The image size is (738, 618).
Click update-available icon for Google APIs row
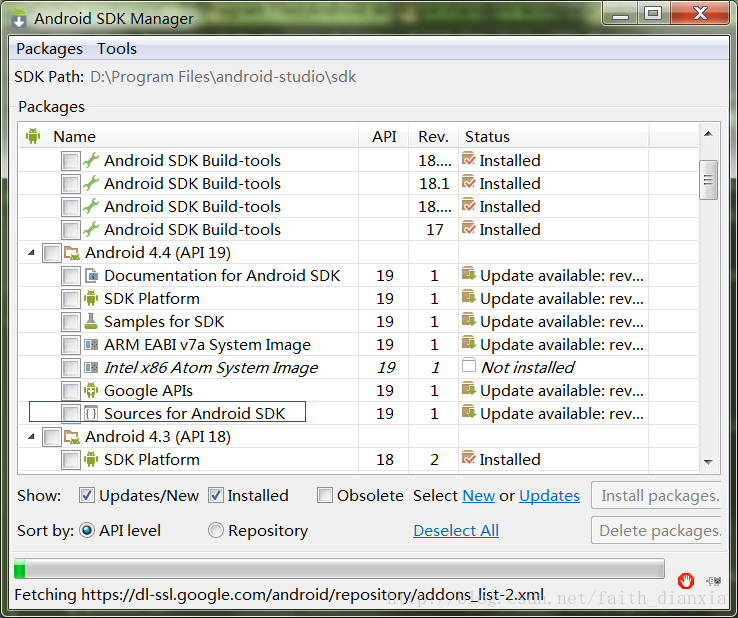pos(469,389)
